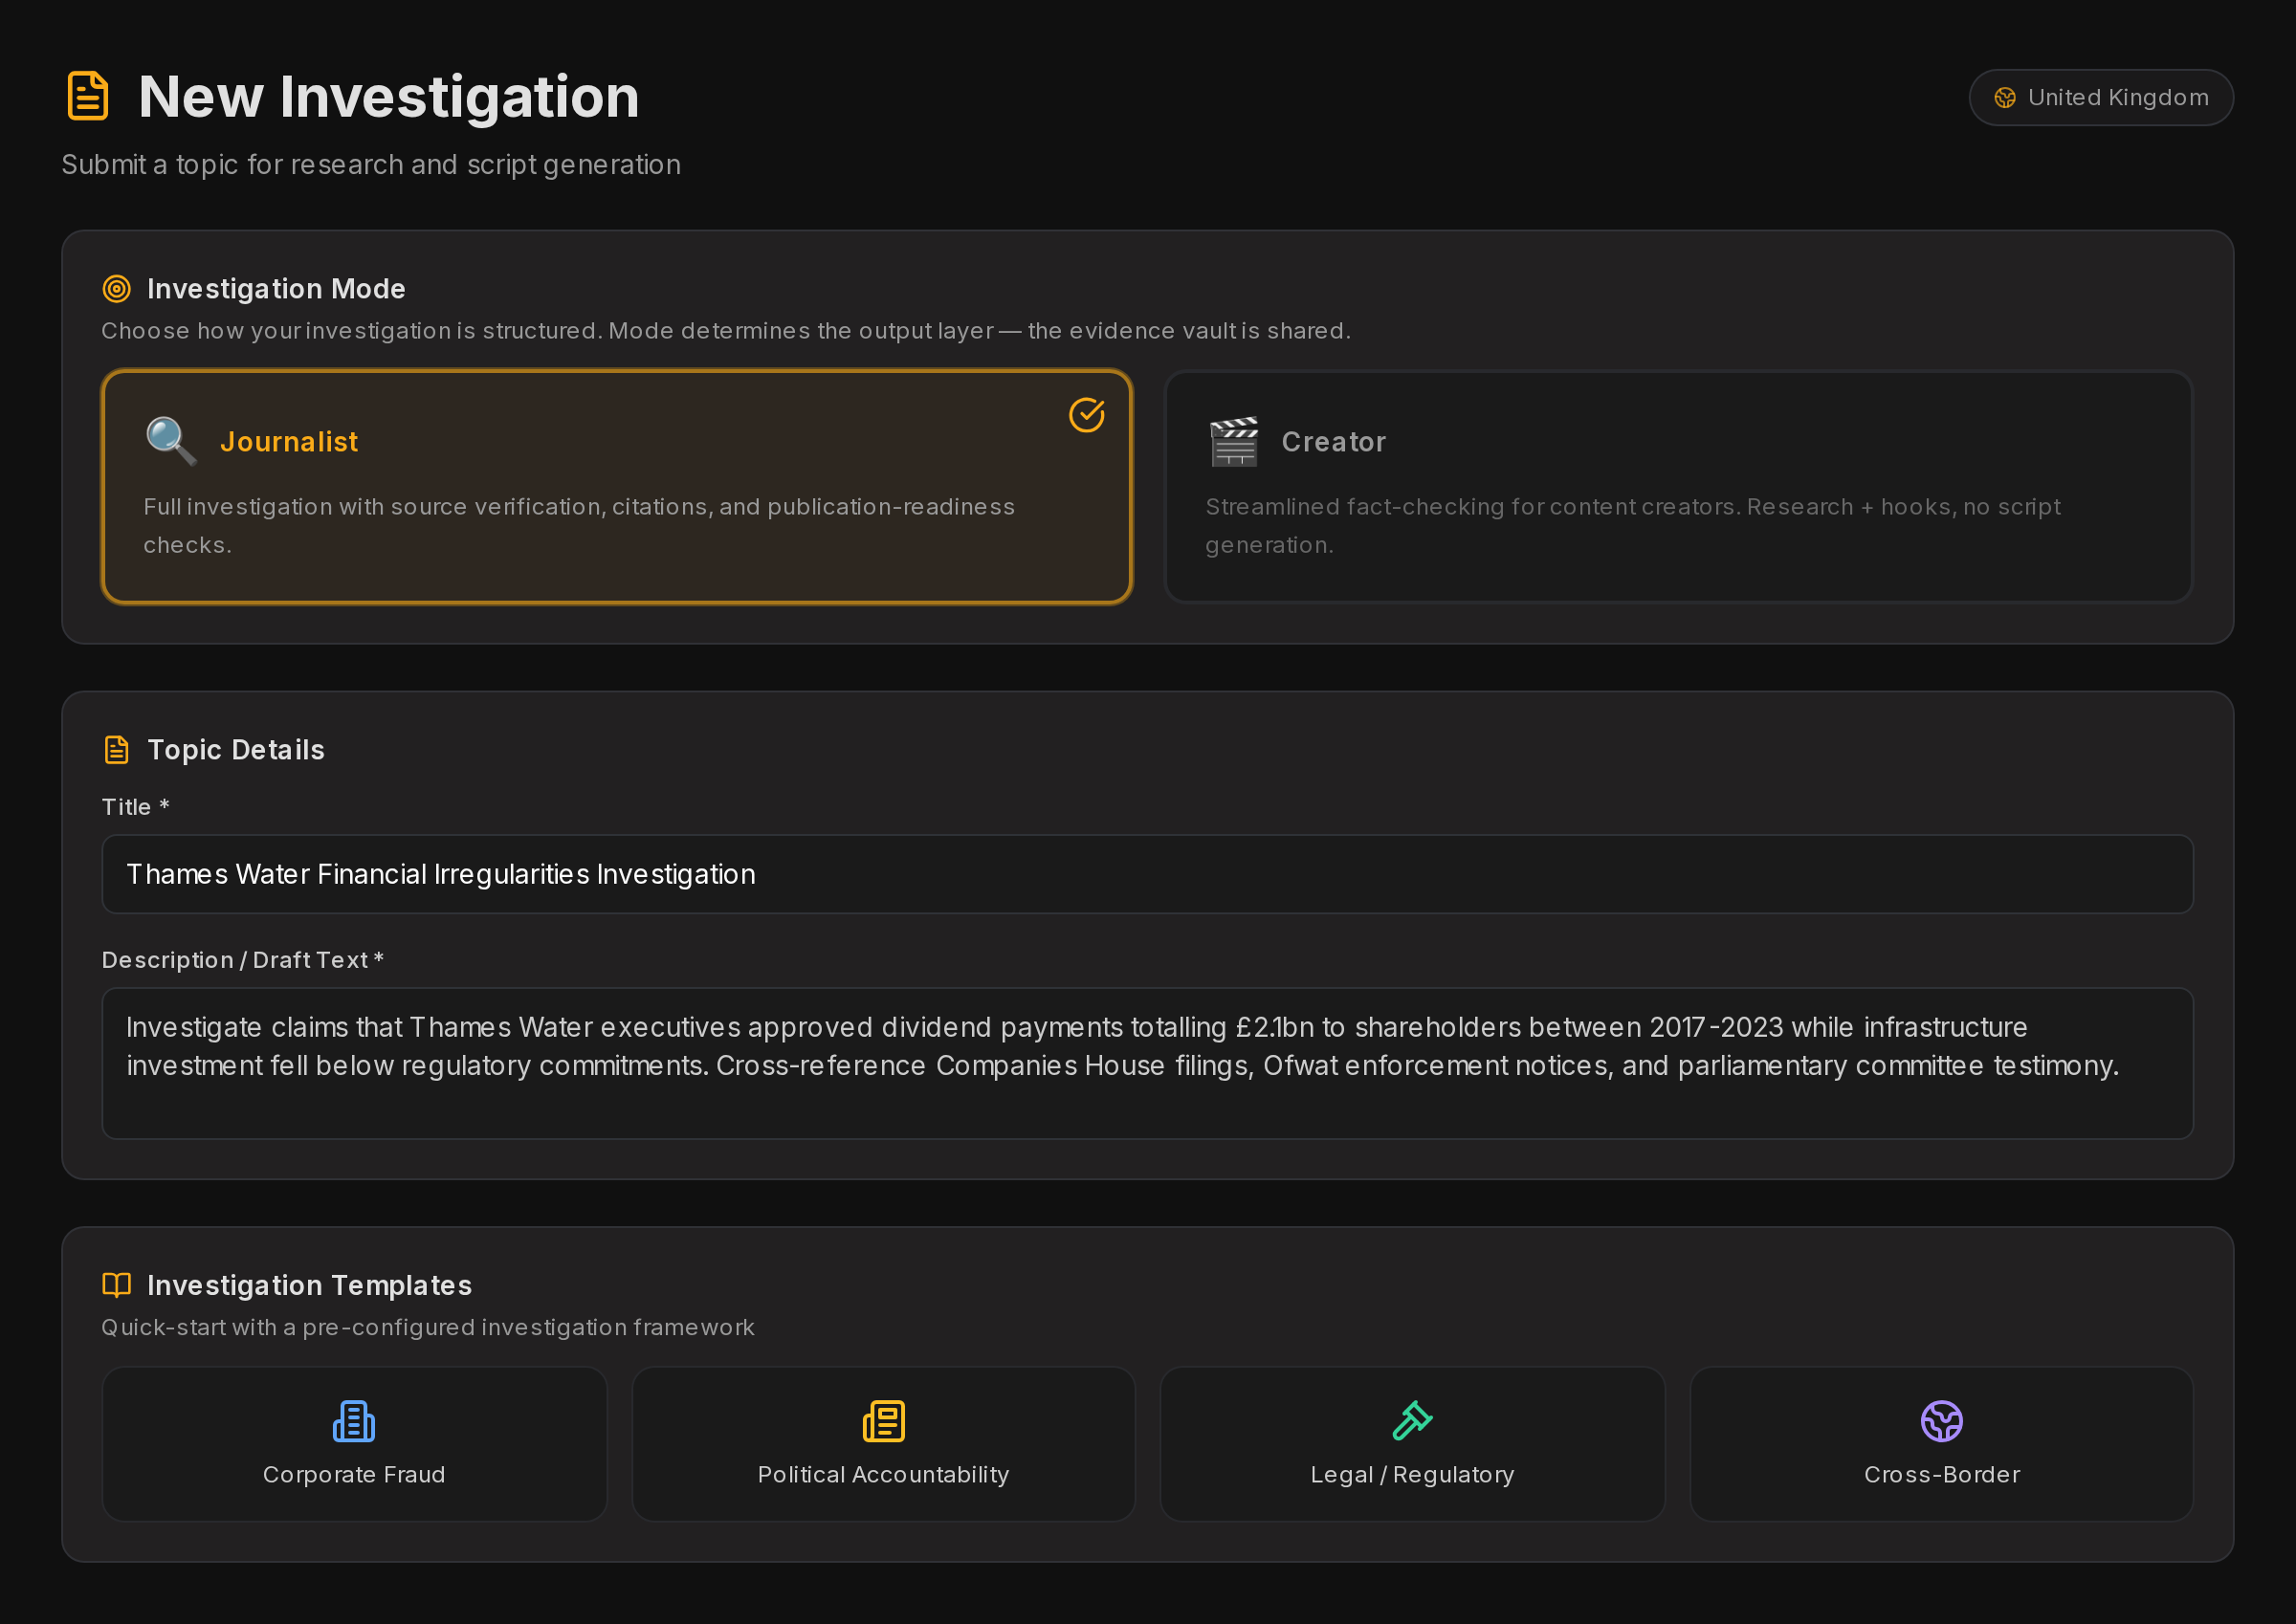This screenshot has width=2296, height=1624.
Task: Click the Creator card description text
Action: [x=1633, y=526]
